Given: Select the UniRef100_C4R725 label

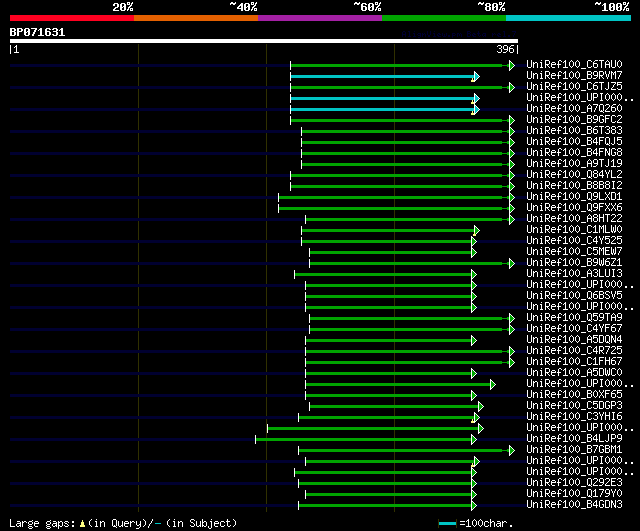Looking at the screenshot, I should [x=574, y=351].
